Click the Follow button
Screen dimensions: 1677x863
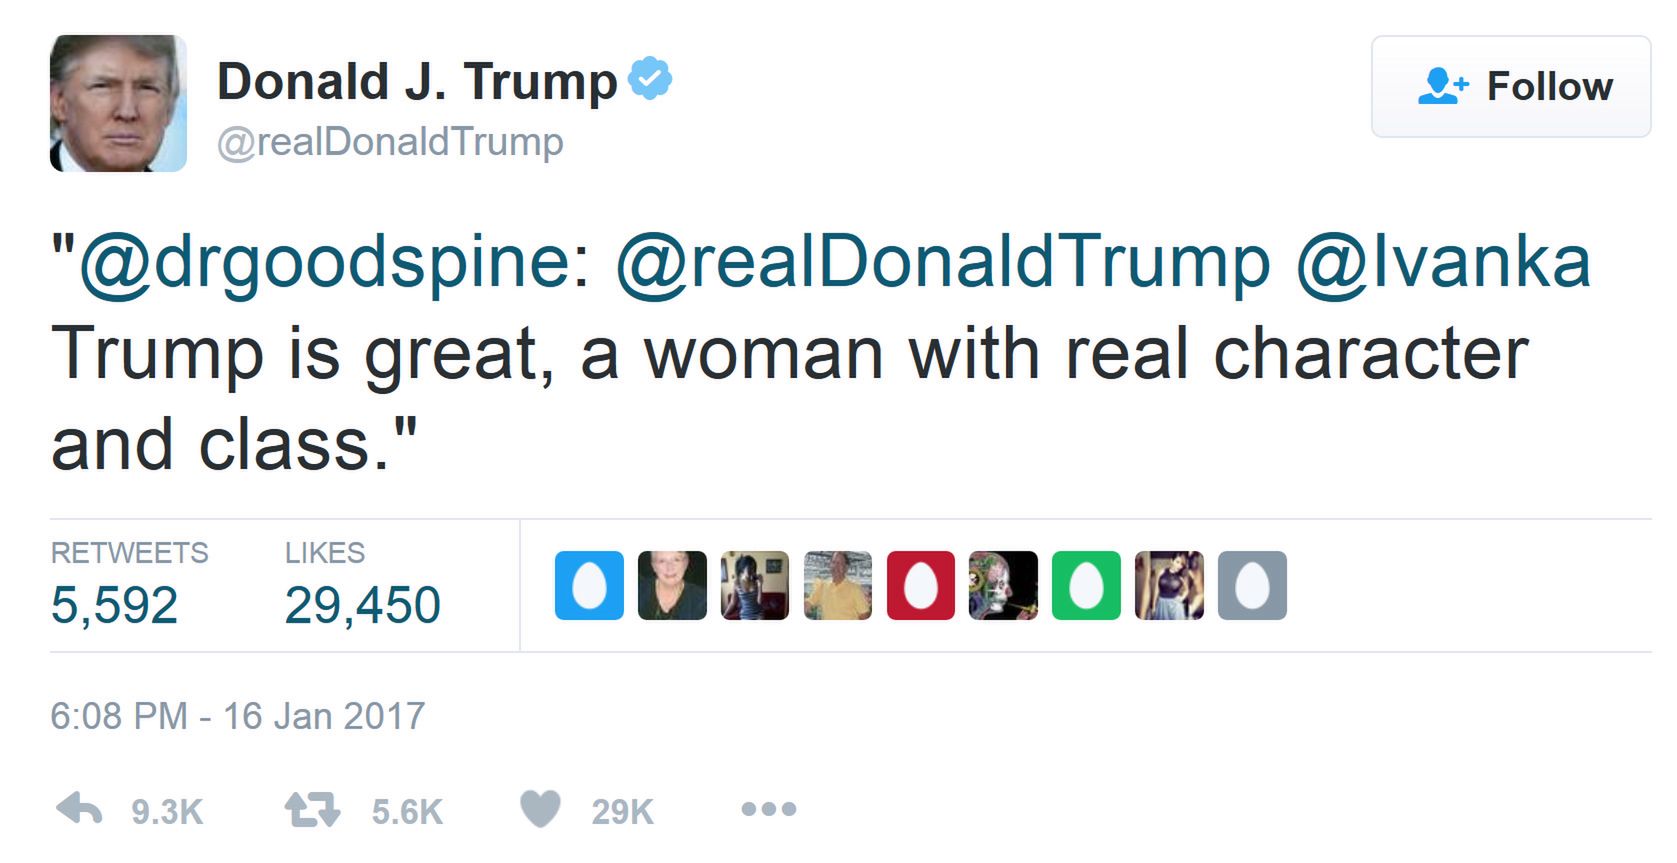click(x=1510, y=87)
